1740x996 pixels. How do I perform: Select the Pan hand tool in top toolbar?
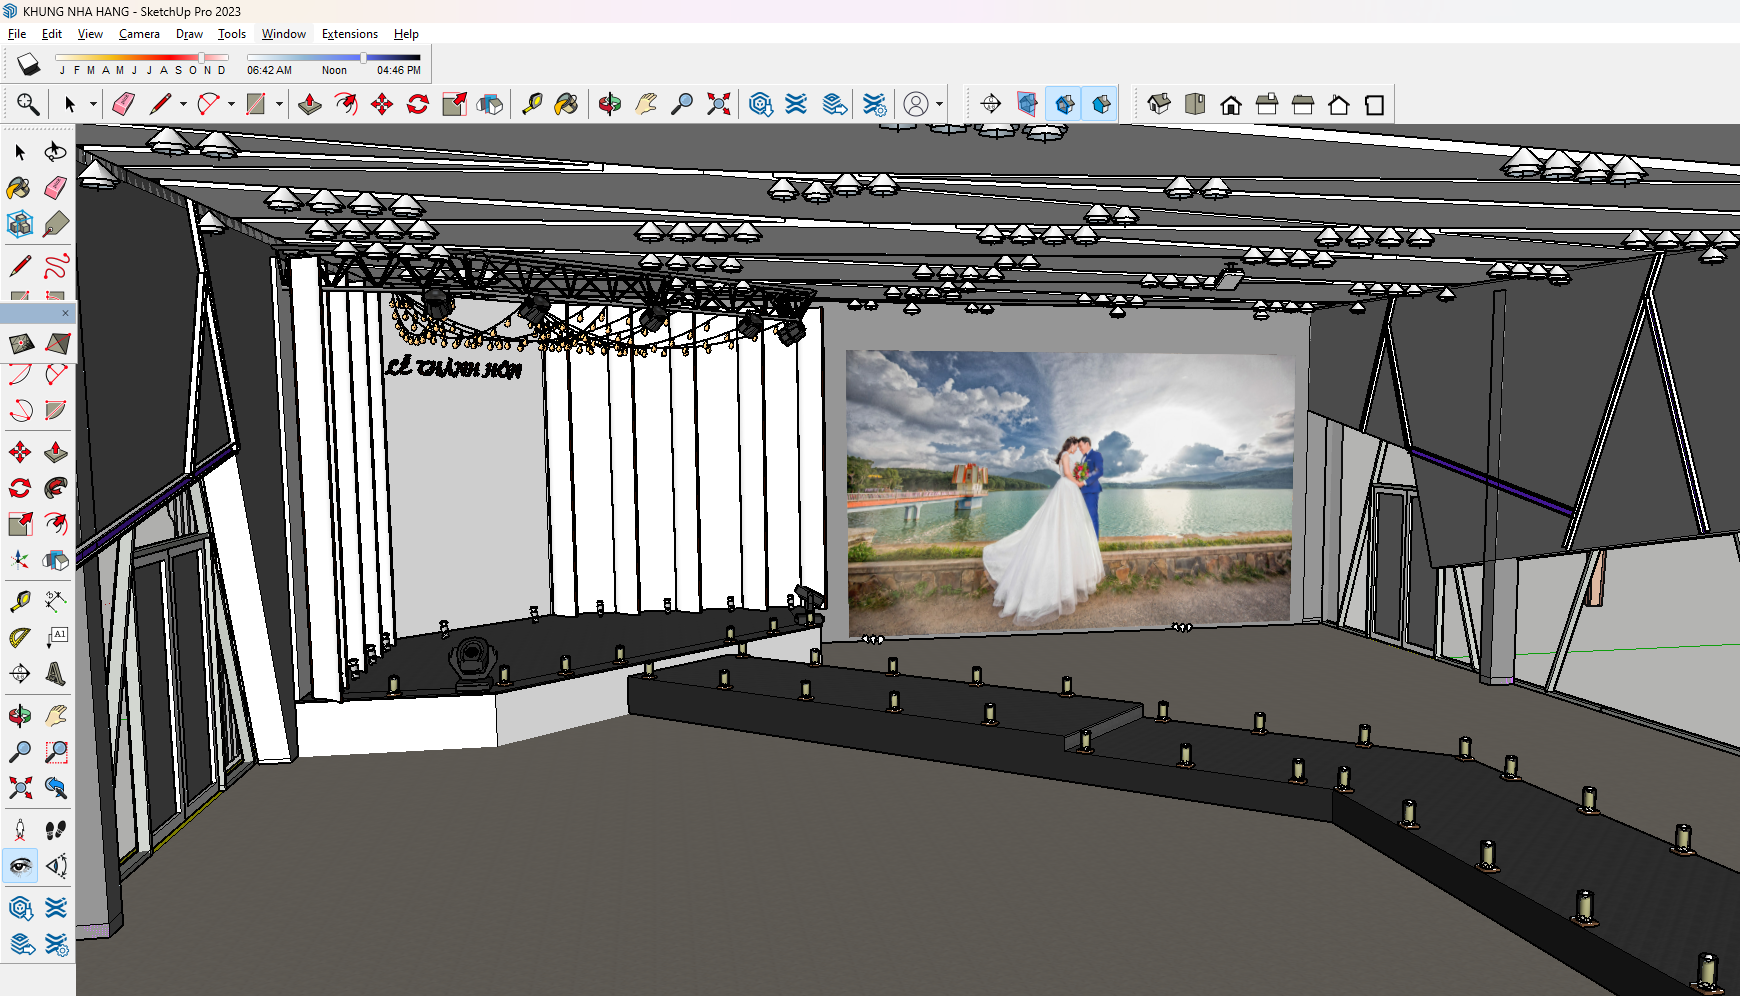click(646, 104)
